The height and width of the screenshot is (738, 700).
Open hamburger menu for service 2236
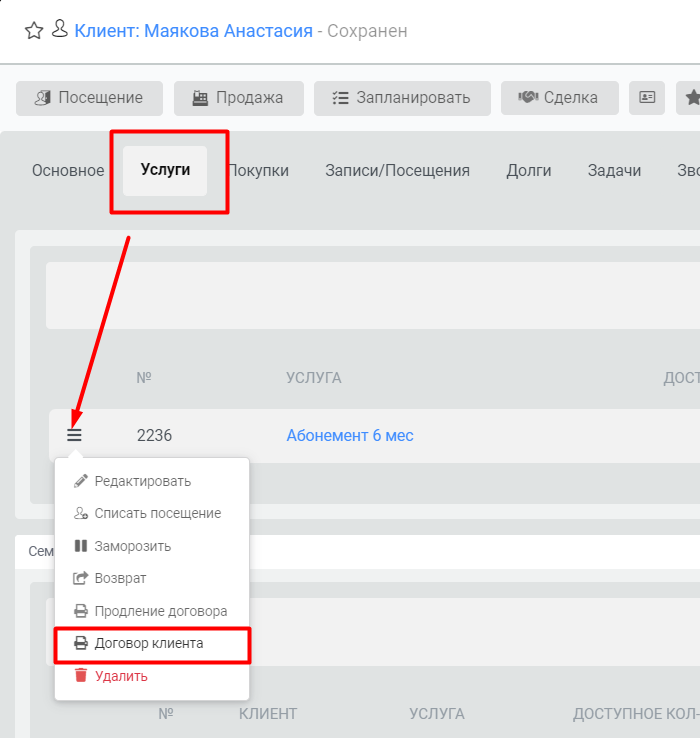[x=74, y=435]
